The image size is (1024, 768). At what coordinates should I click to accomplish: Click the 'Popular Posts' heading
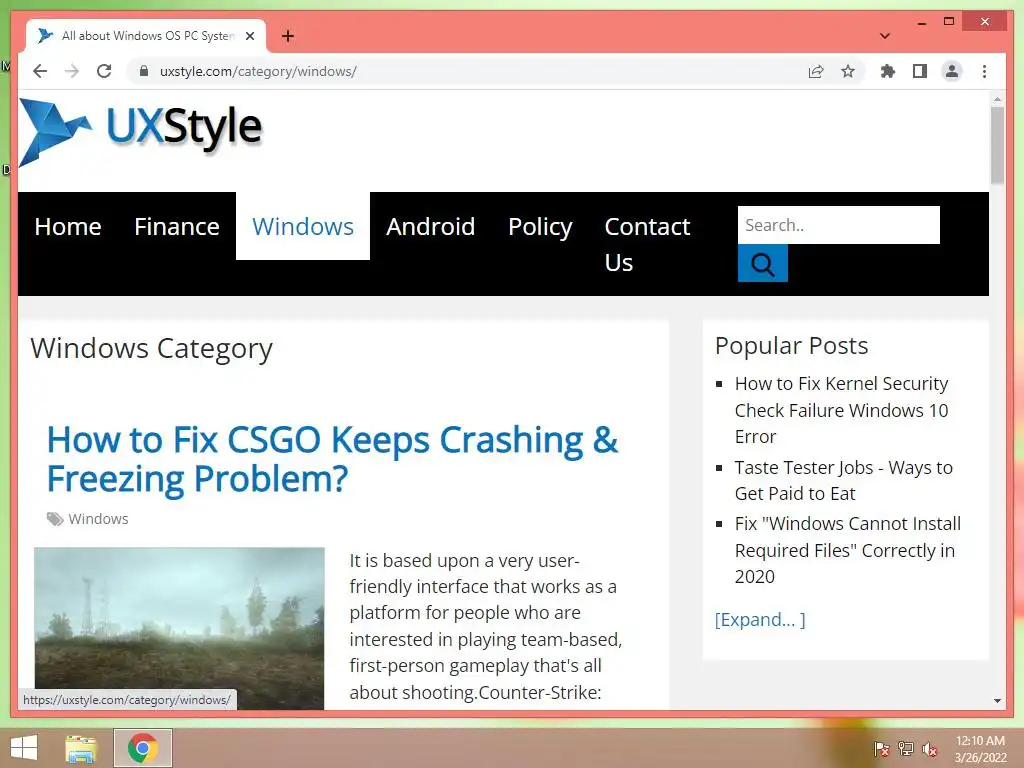[792, 345]
